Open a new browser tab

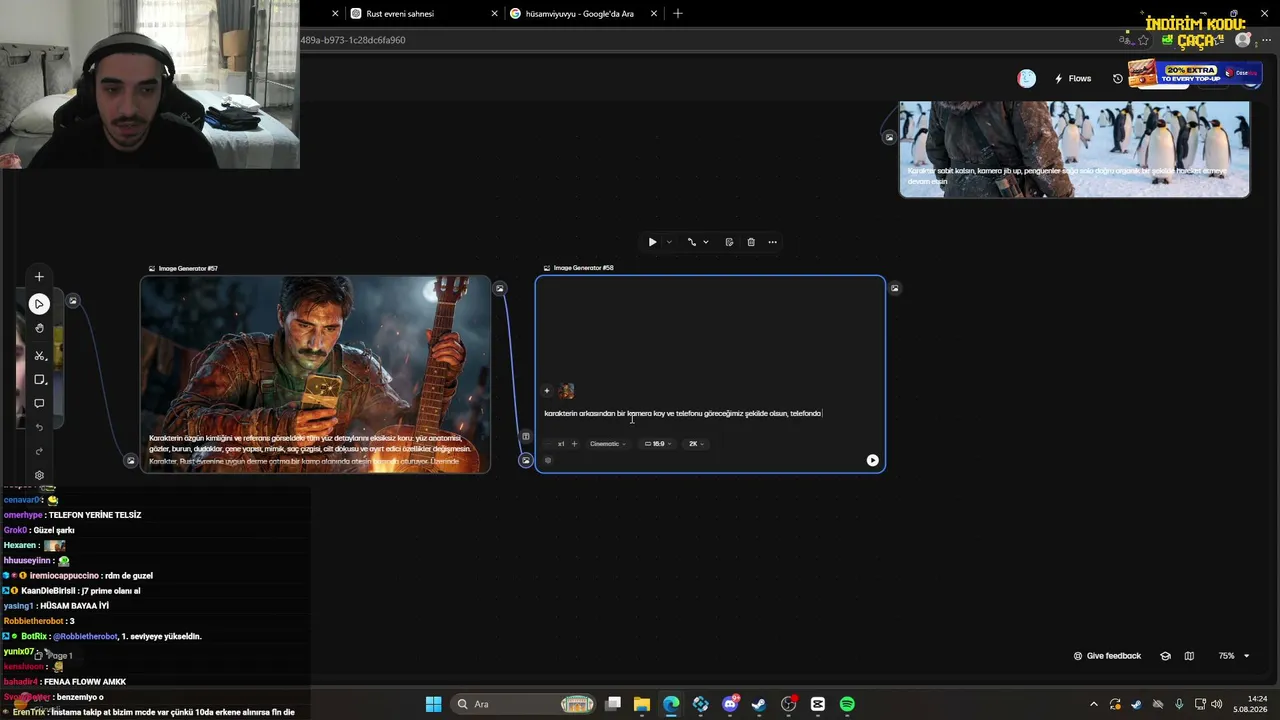pos(678,14)
